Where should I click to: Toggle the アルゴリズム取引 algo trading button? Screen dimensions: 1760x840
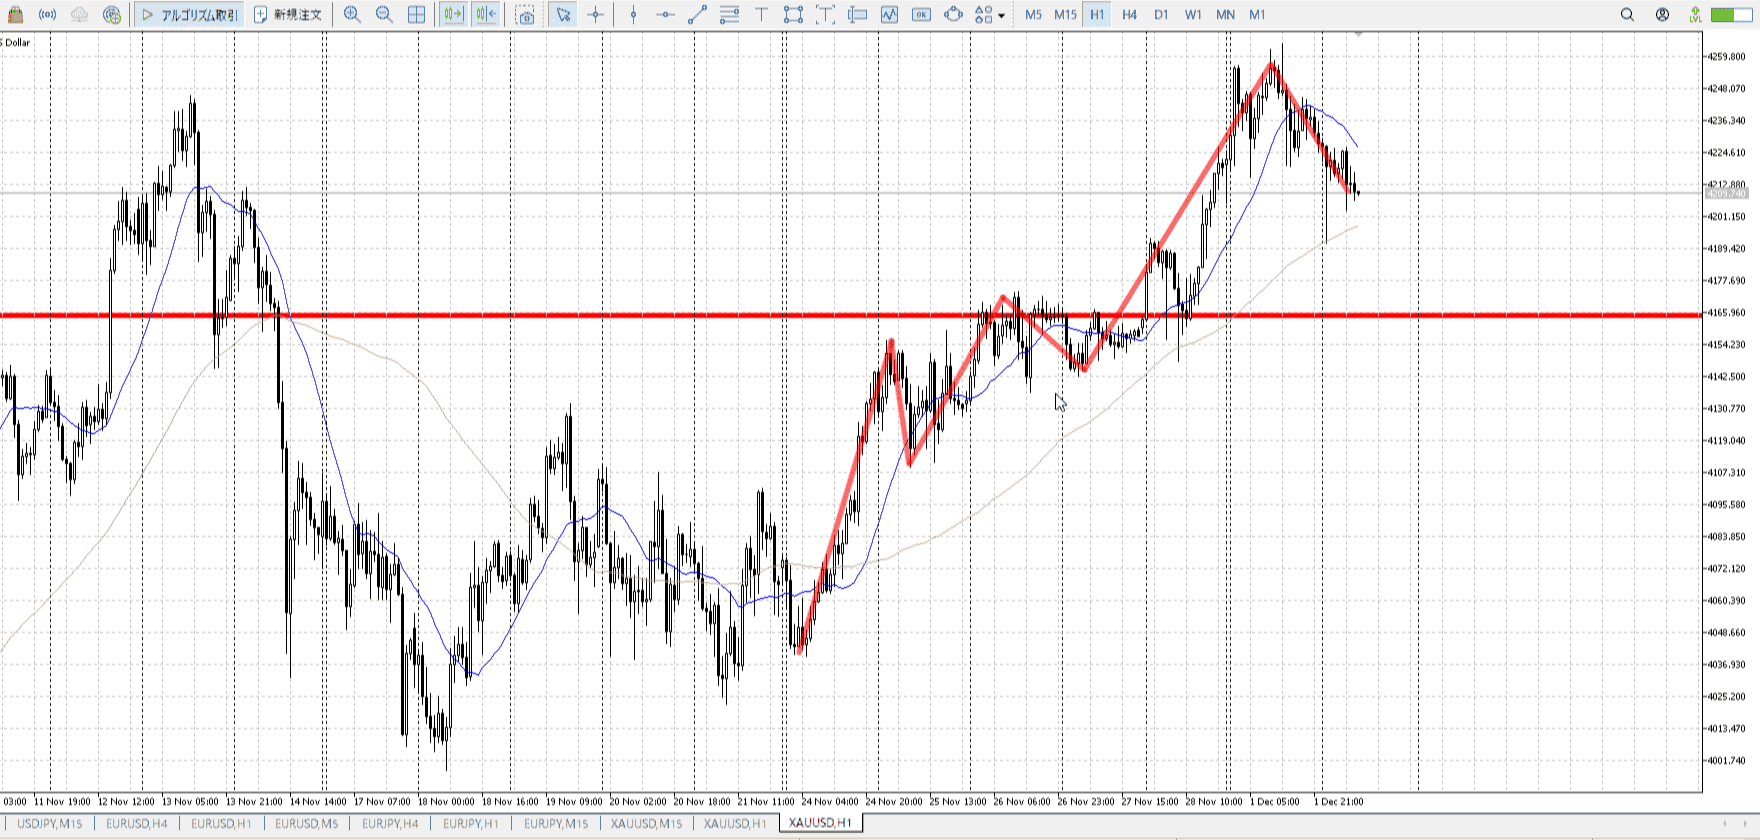189,15
